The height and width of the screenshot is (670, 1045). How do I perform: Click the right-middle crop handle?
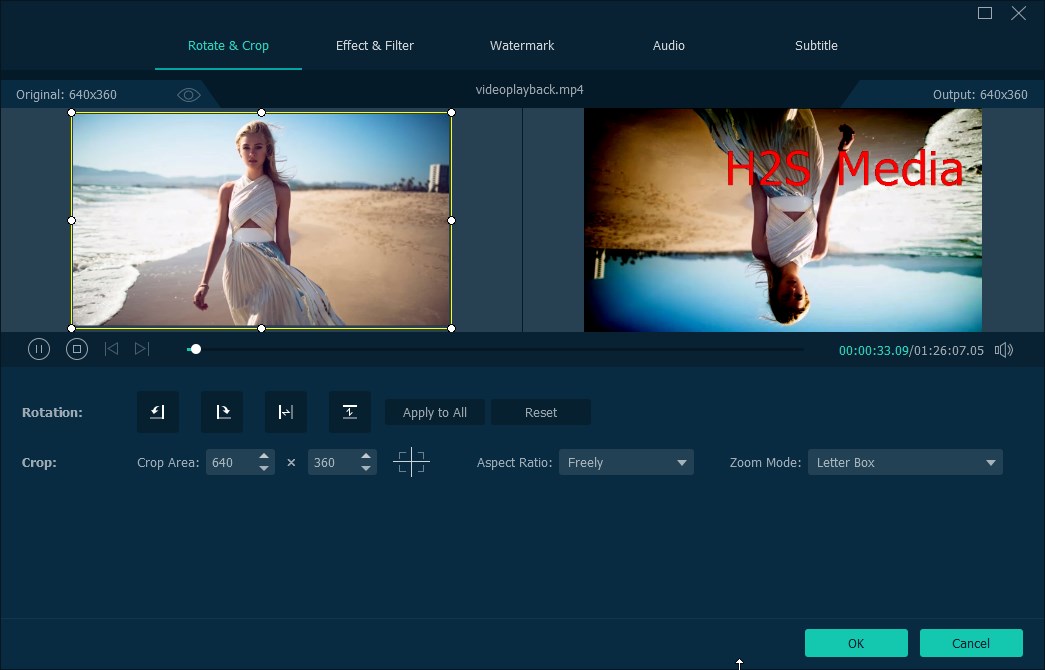(451, 220)
